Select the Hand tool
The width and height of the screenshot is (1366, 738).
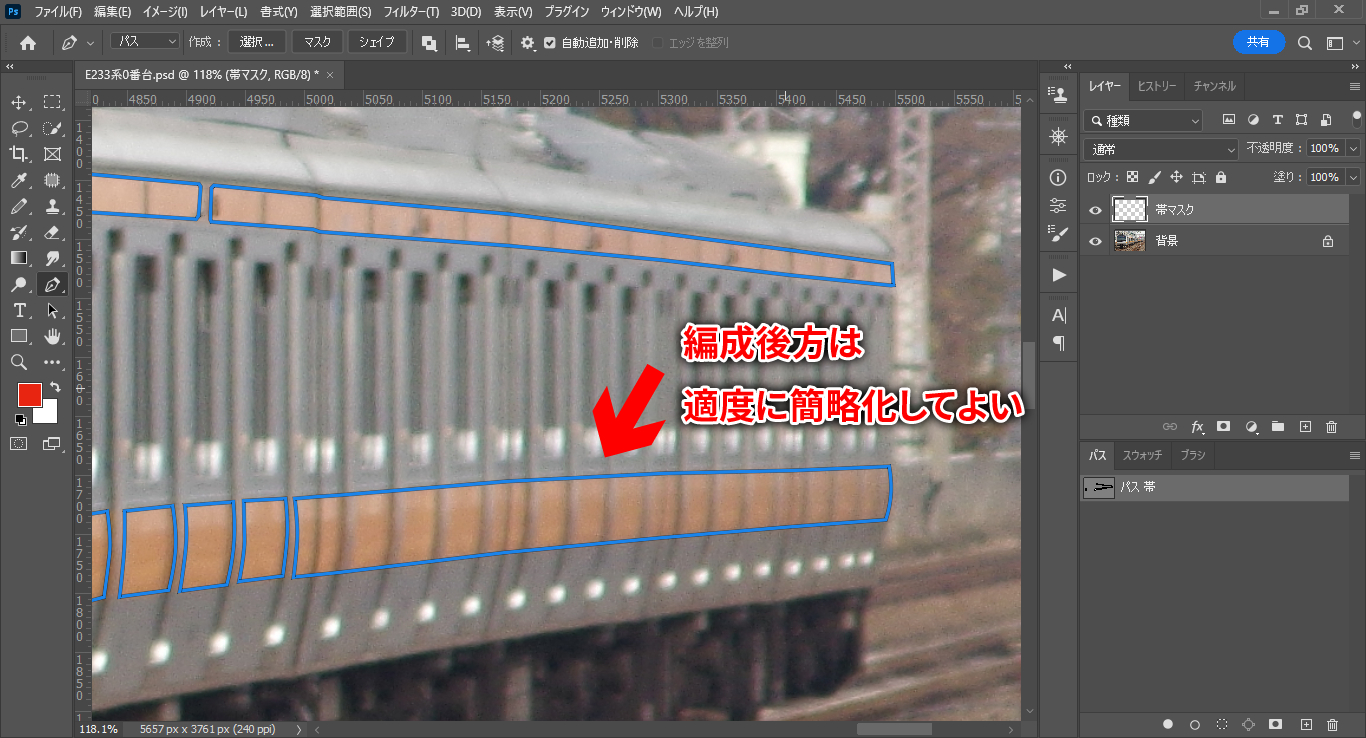[52, 336]
